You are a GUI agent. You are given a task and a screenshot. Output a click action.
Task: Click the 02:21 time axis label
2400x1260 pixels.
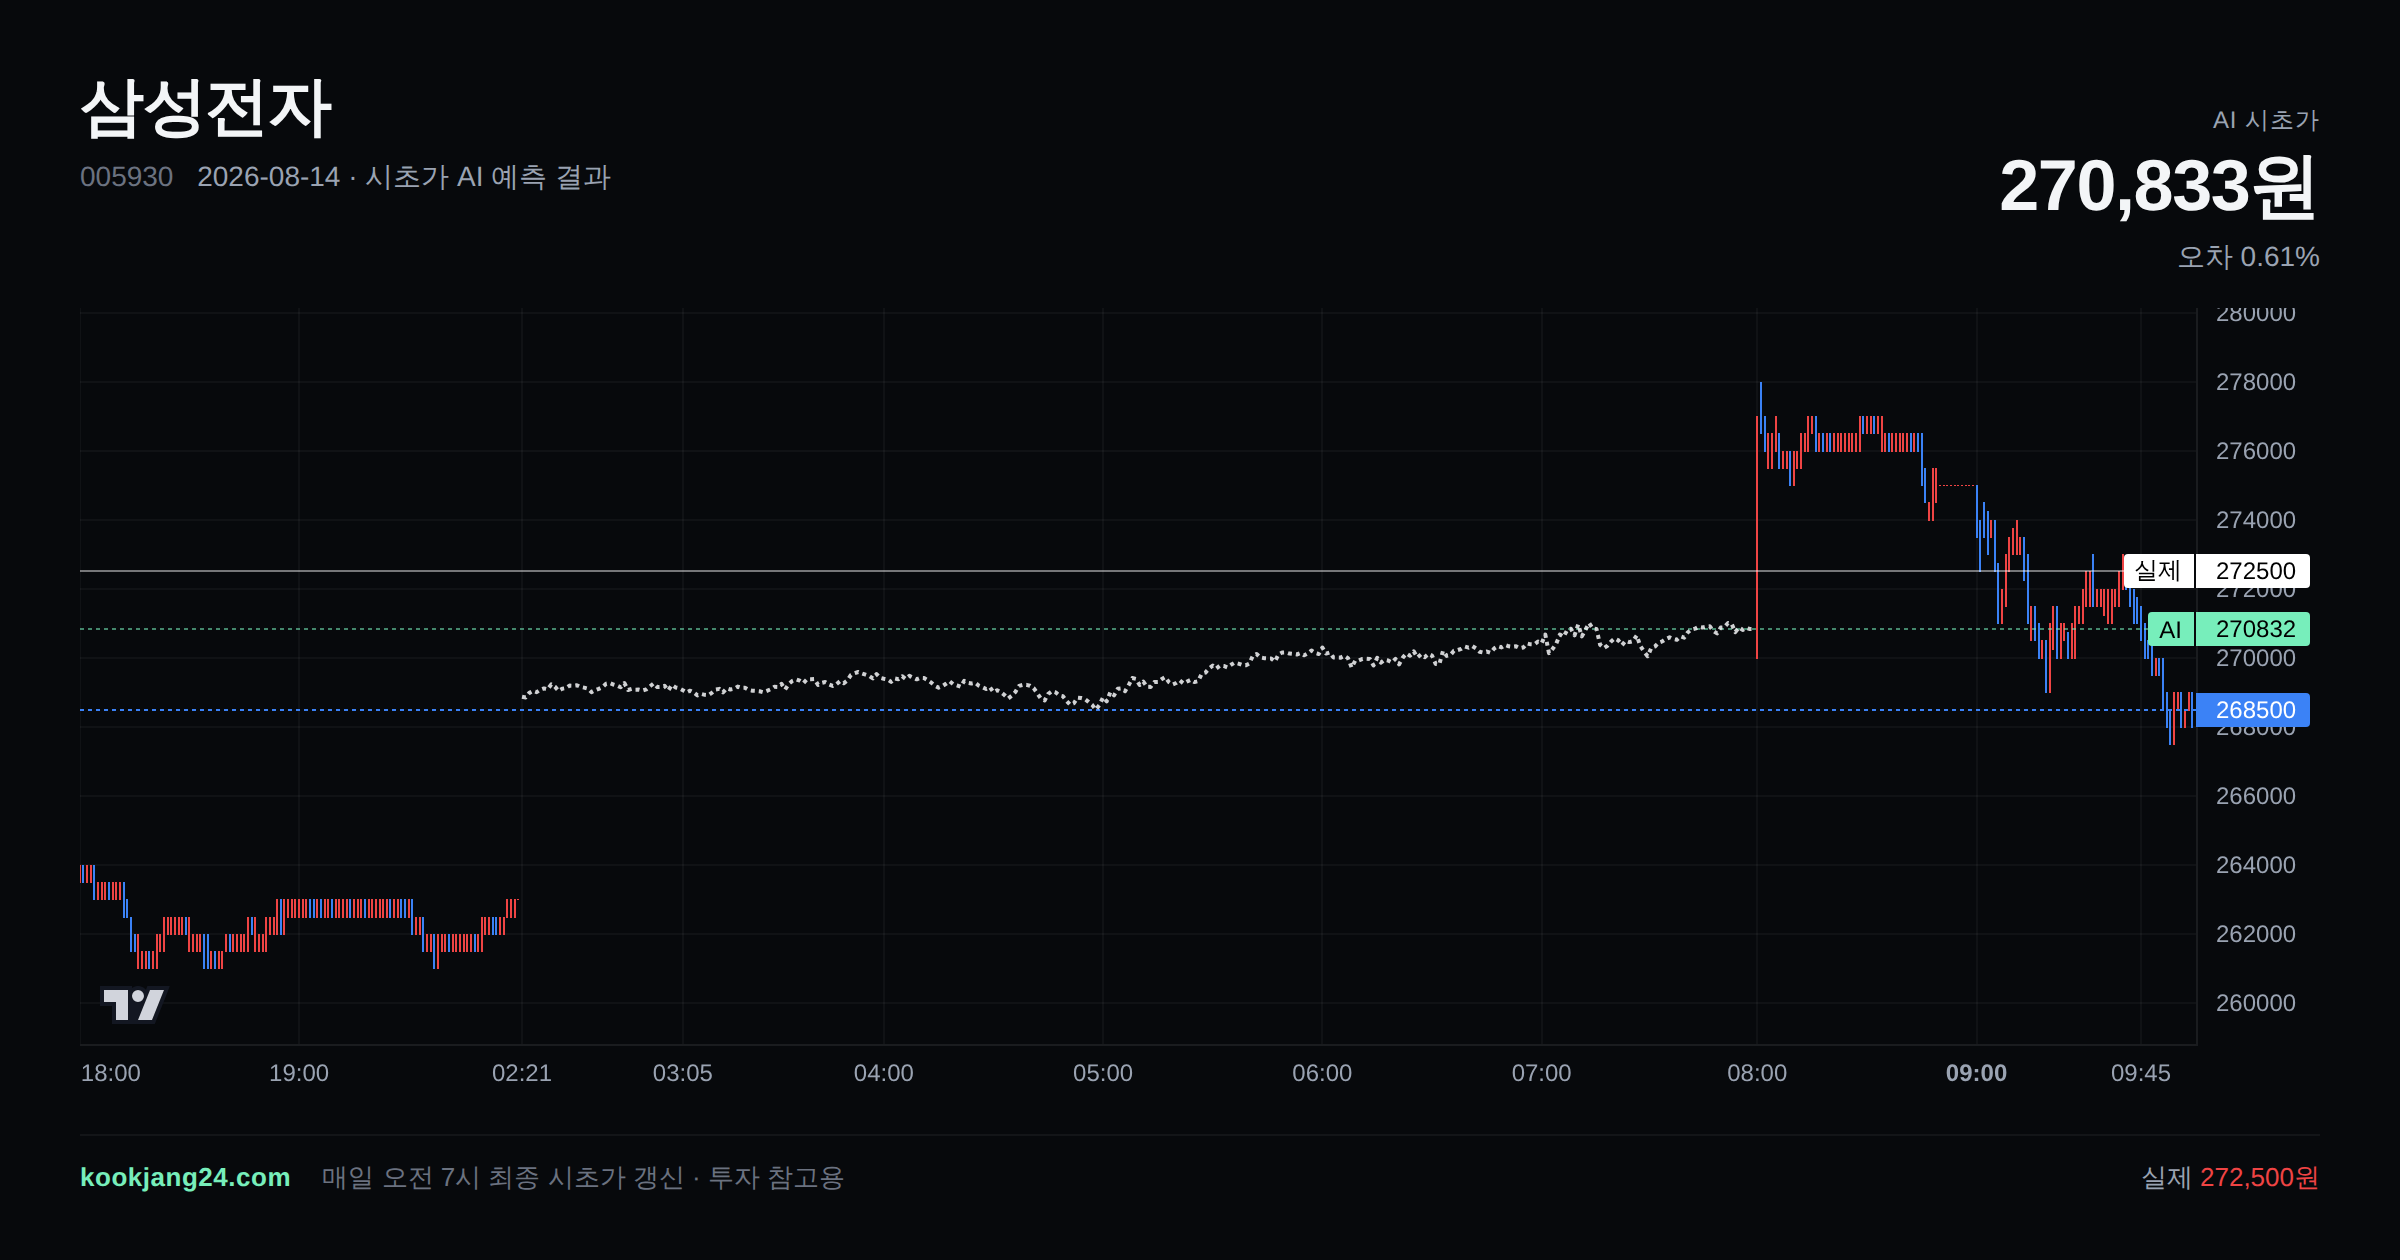(522, 1073)
